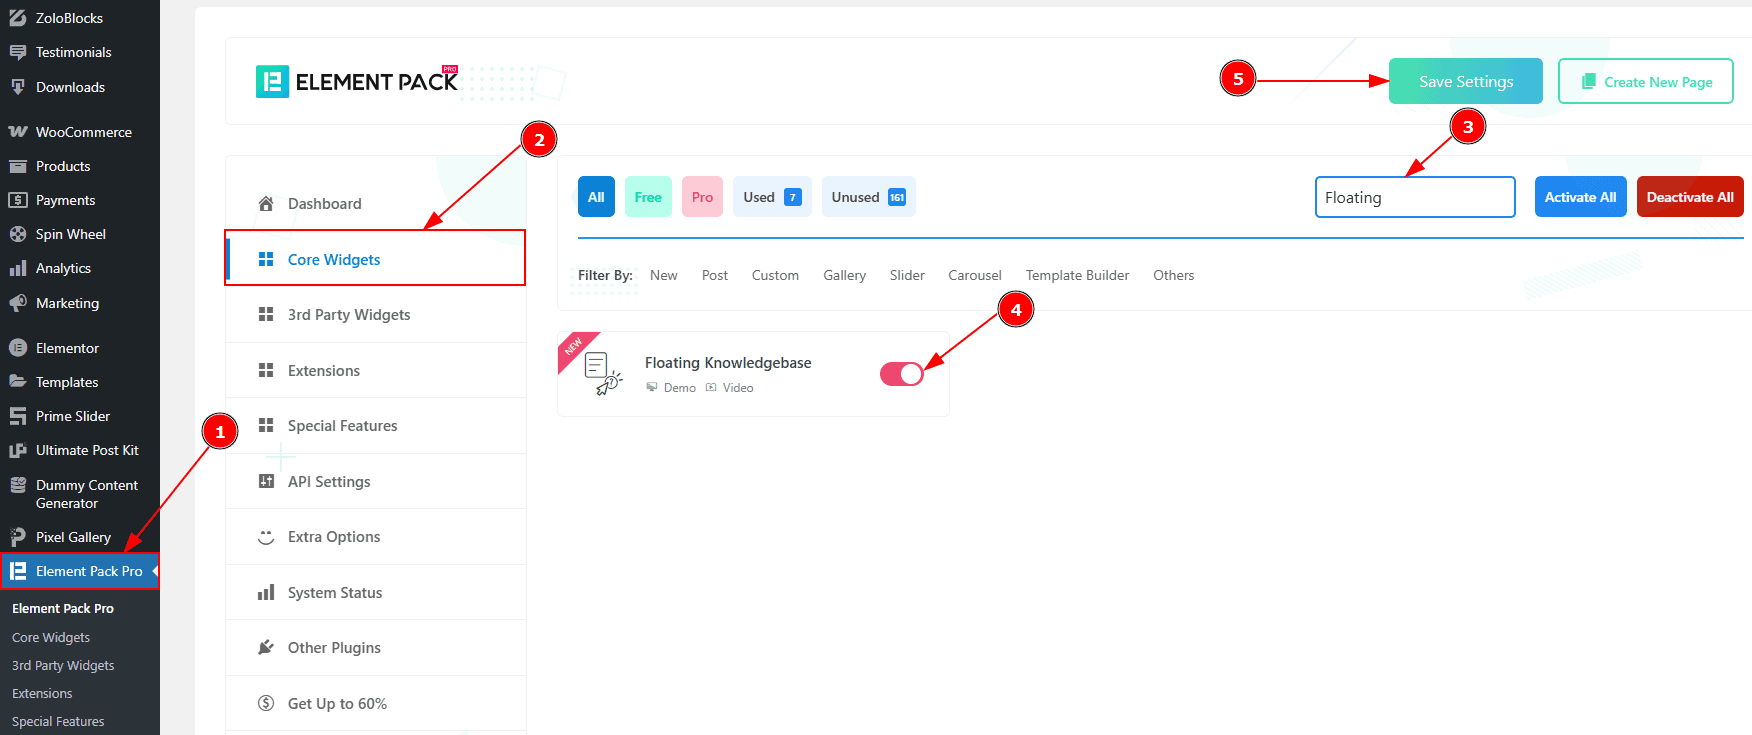Viewport: 1752px width, 735px height.
Task: Open the Floating Knowledgebase Video link
Action: [730, 388]
